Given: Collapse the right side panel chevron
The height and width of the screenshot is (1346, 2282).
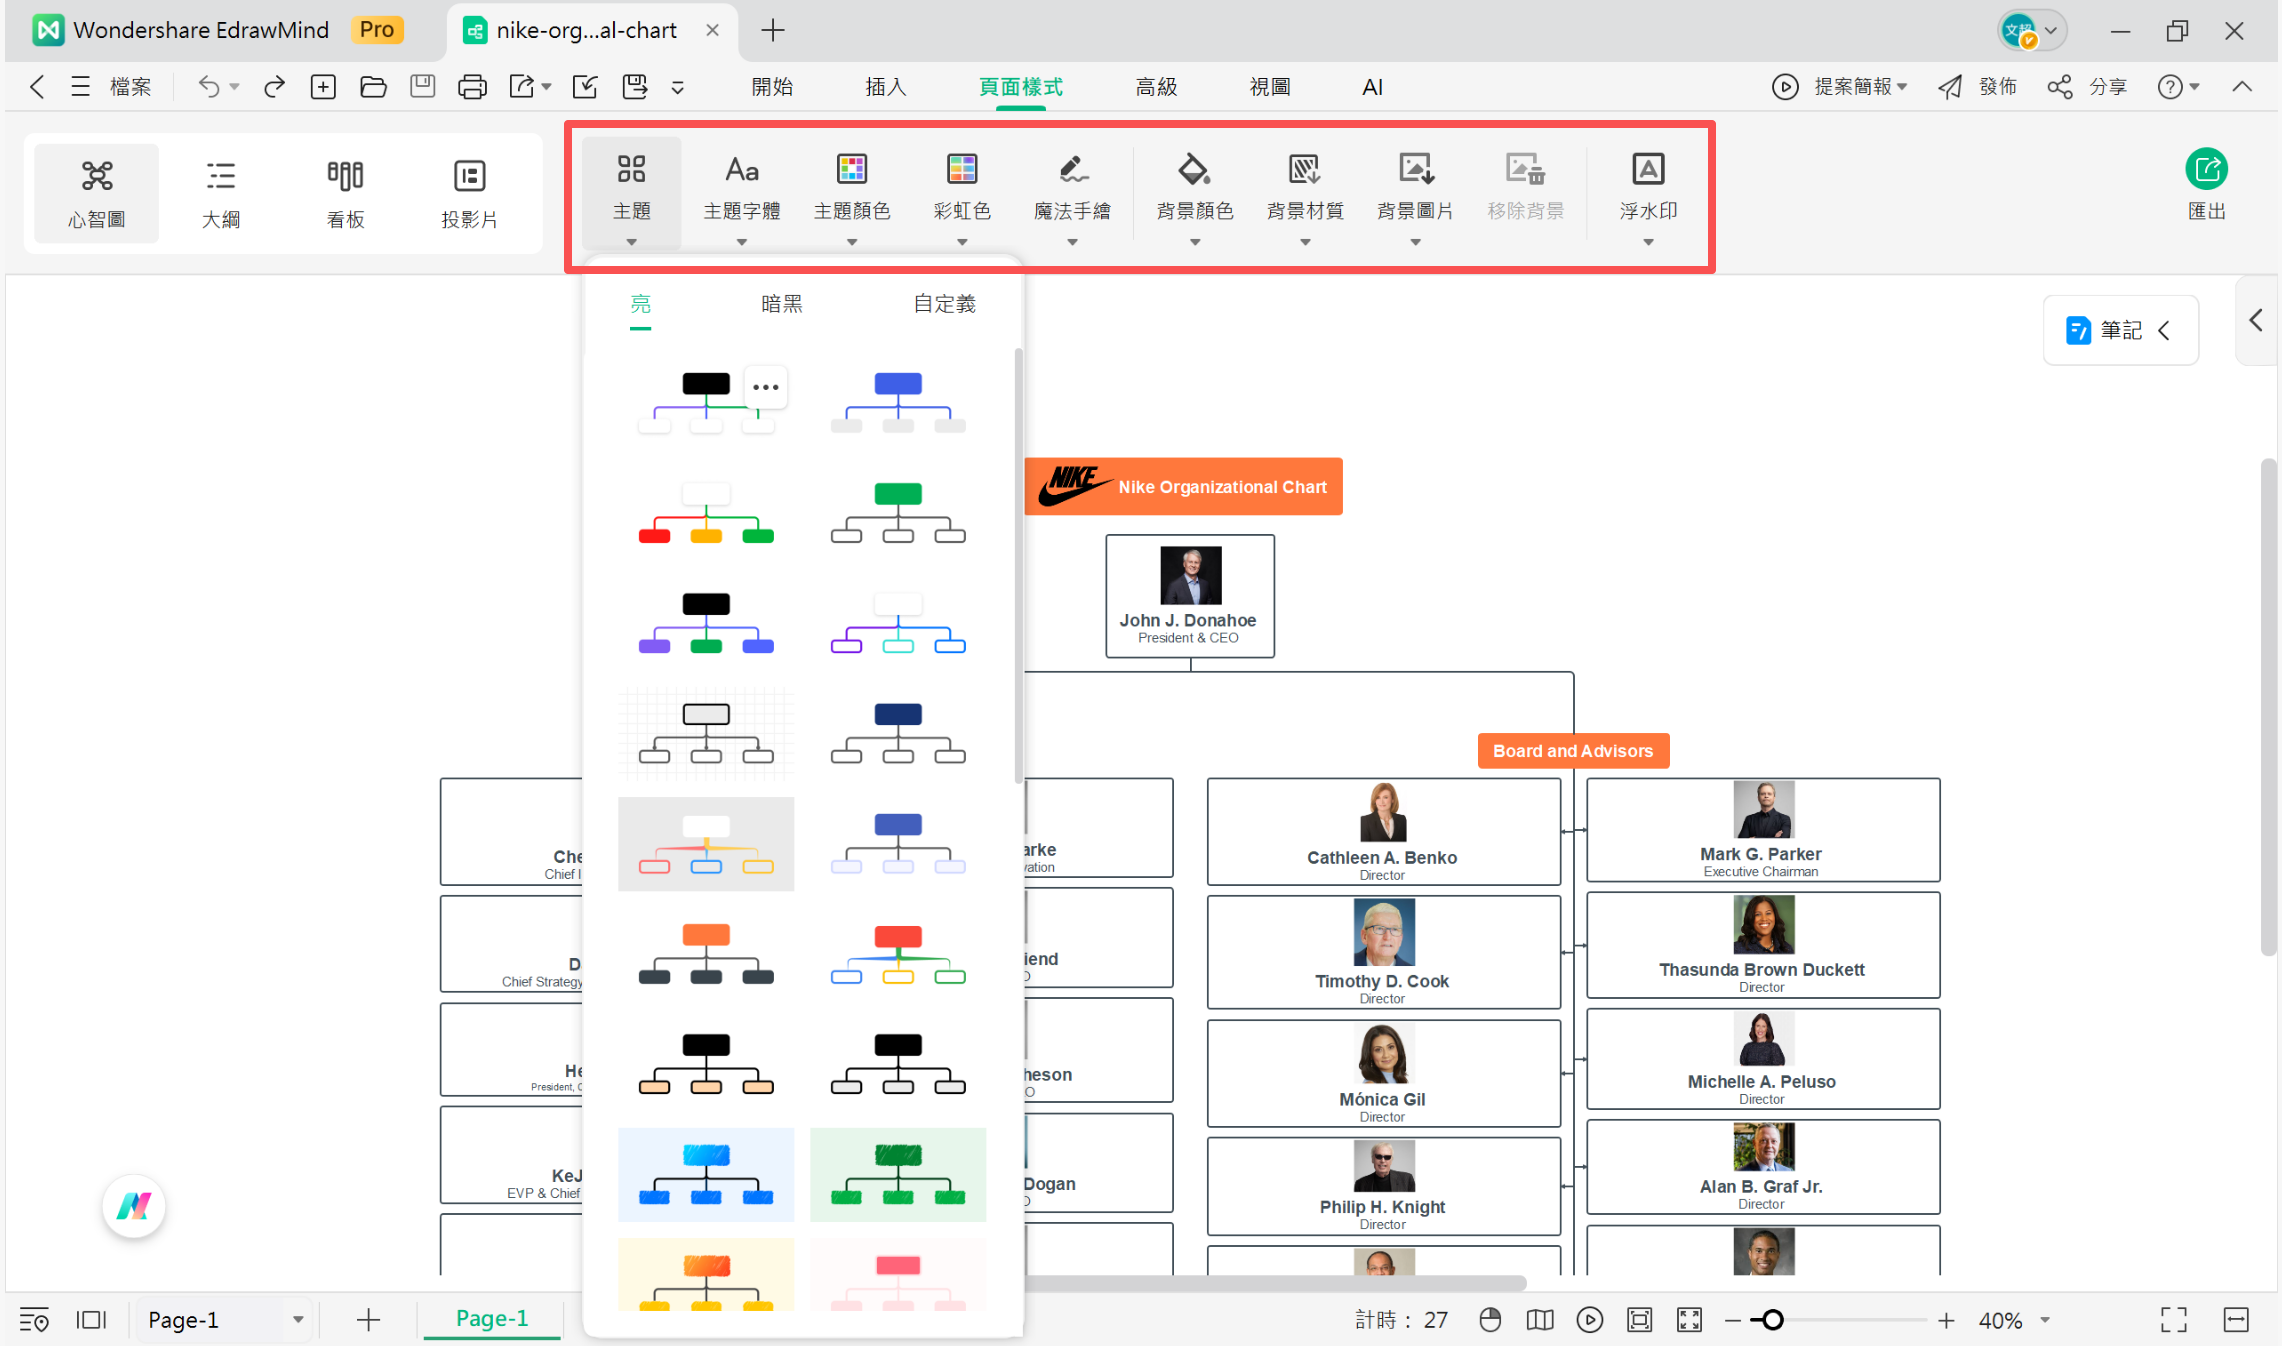Looking at the screenshot, I should pyautogui.click(x=2255, y=321).
